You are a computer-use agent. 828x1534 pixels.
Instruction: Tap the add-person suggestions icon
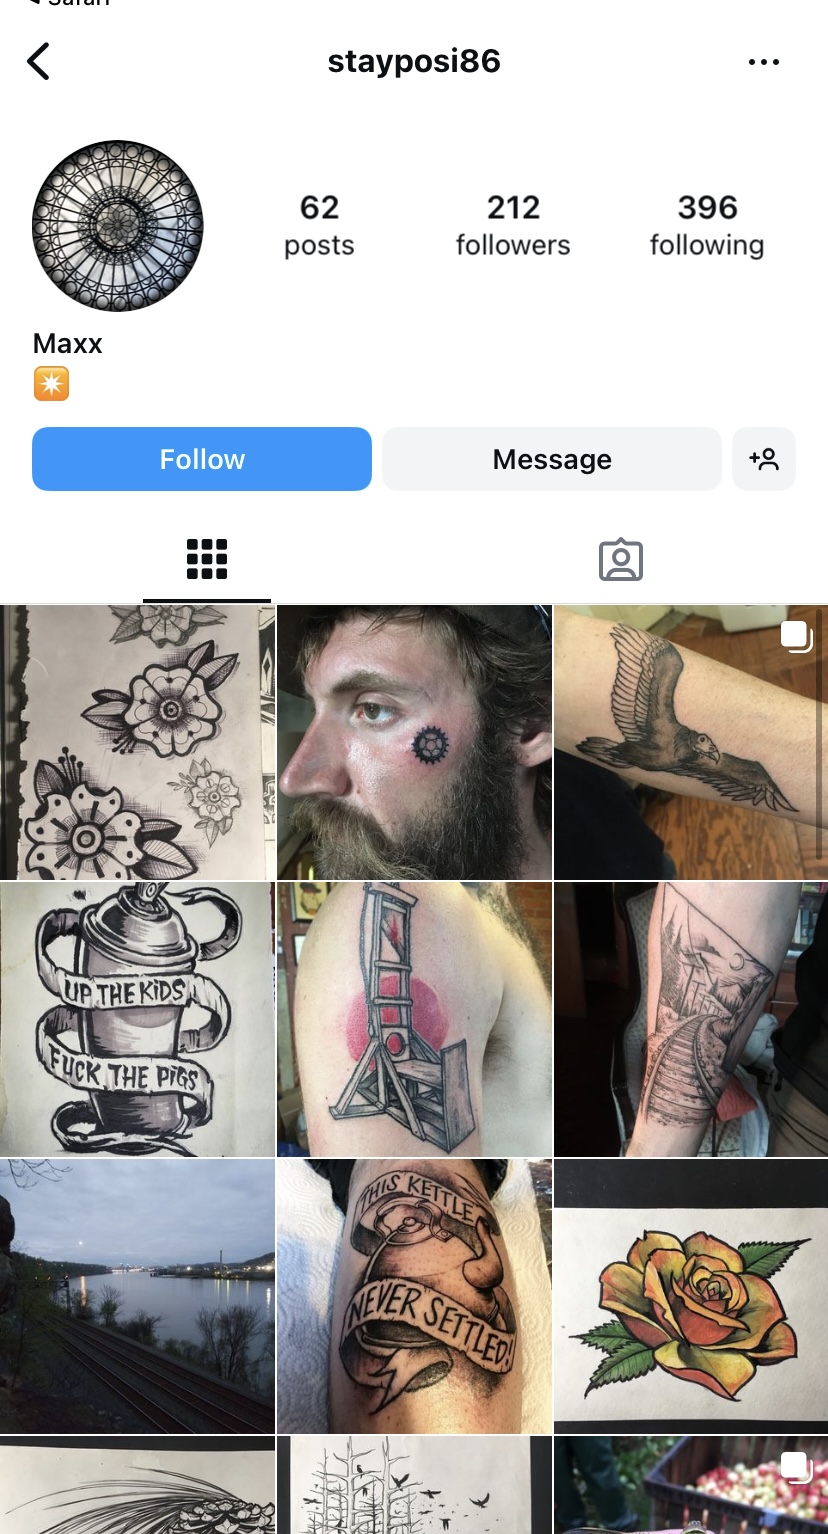coord(764,459)
